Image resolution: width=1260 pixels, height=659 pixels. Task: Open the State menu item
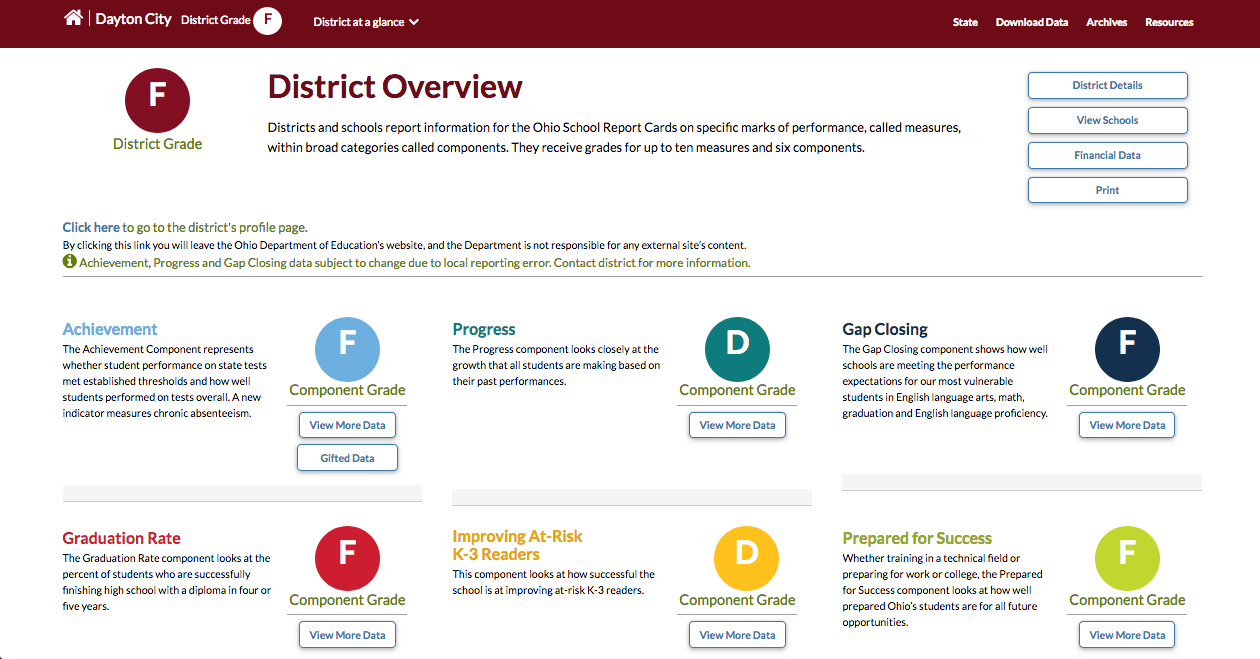click(965, 22)
